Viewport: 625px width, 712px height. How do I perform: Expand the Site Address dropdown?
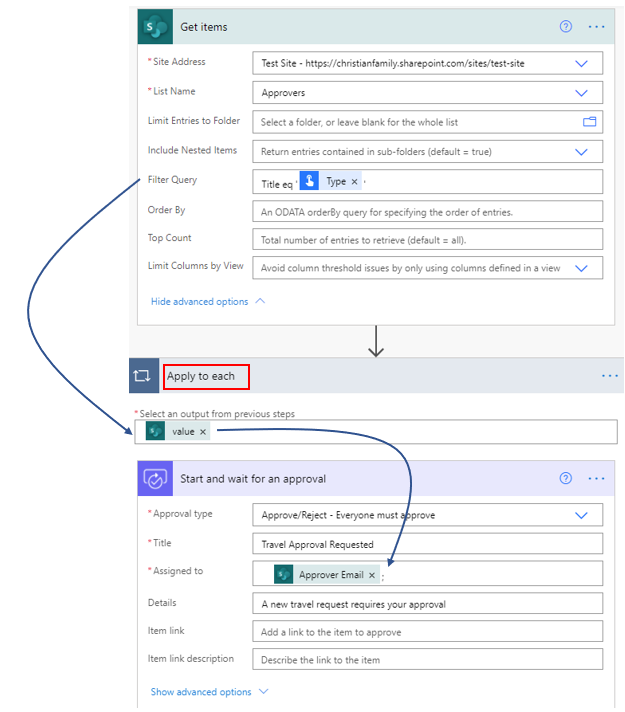581,64
